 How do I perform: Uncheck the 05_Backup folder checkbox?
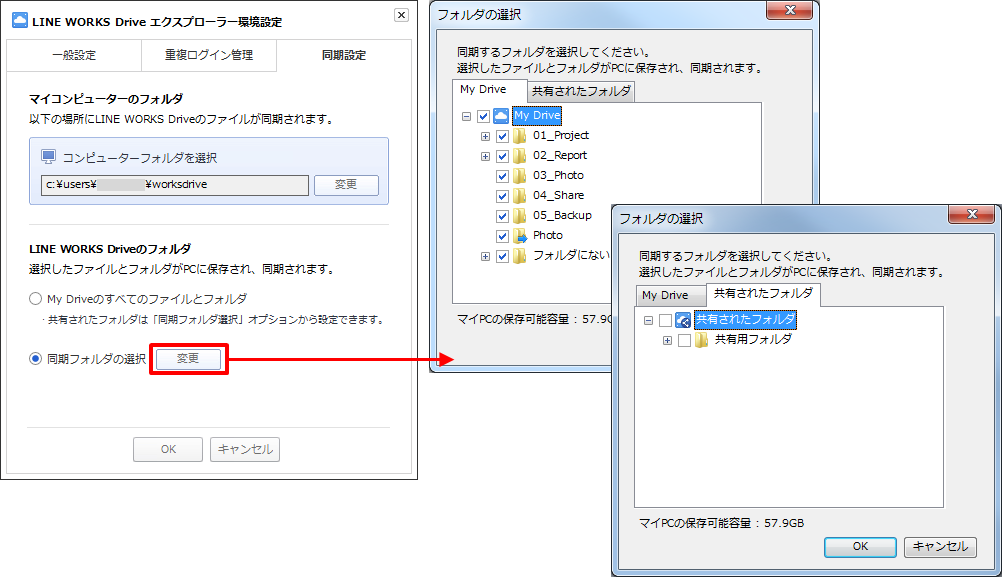click(x=502, y=216)
